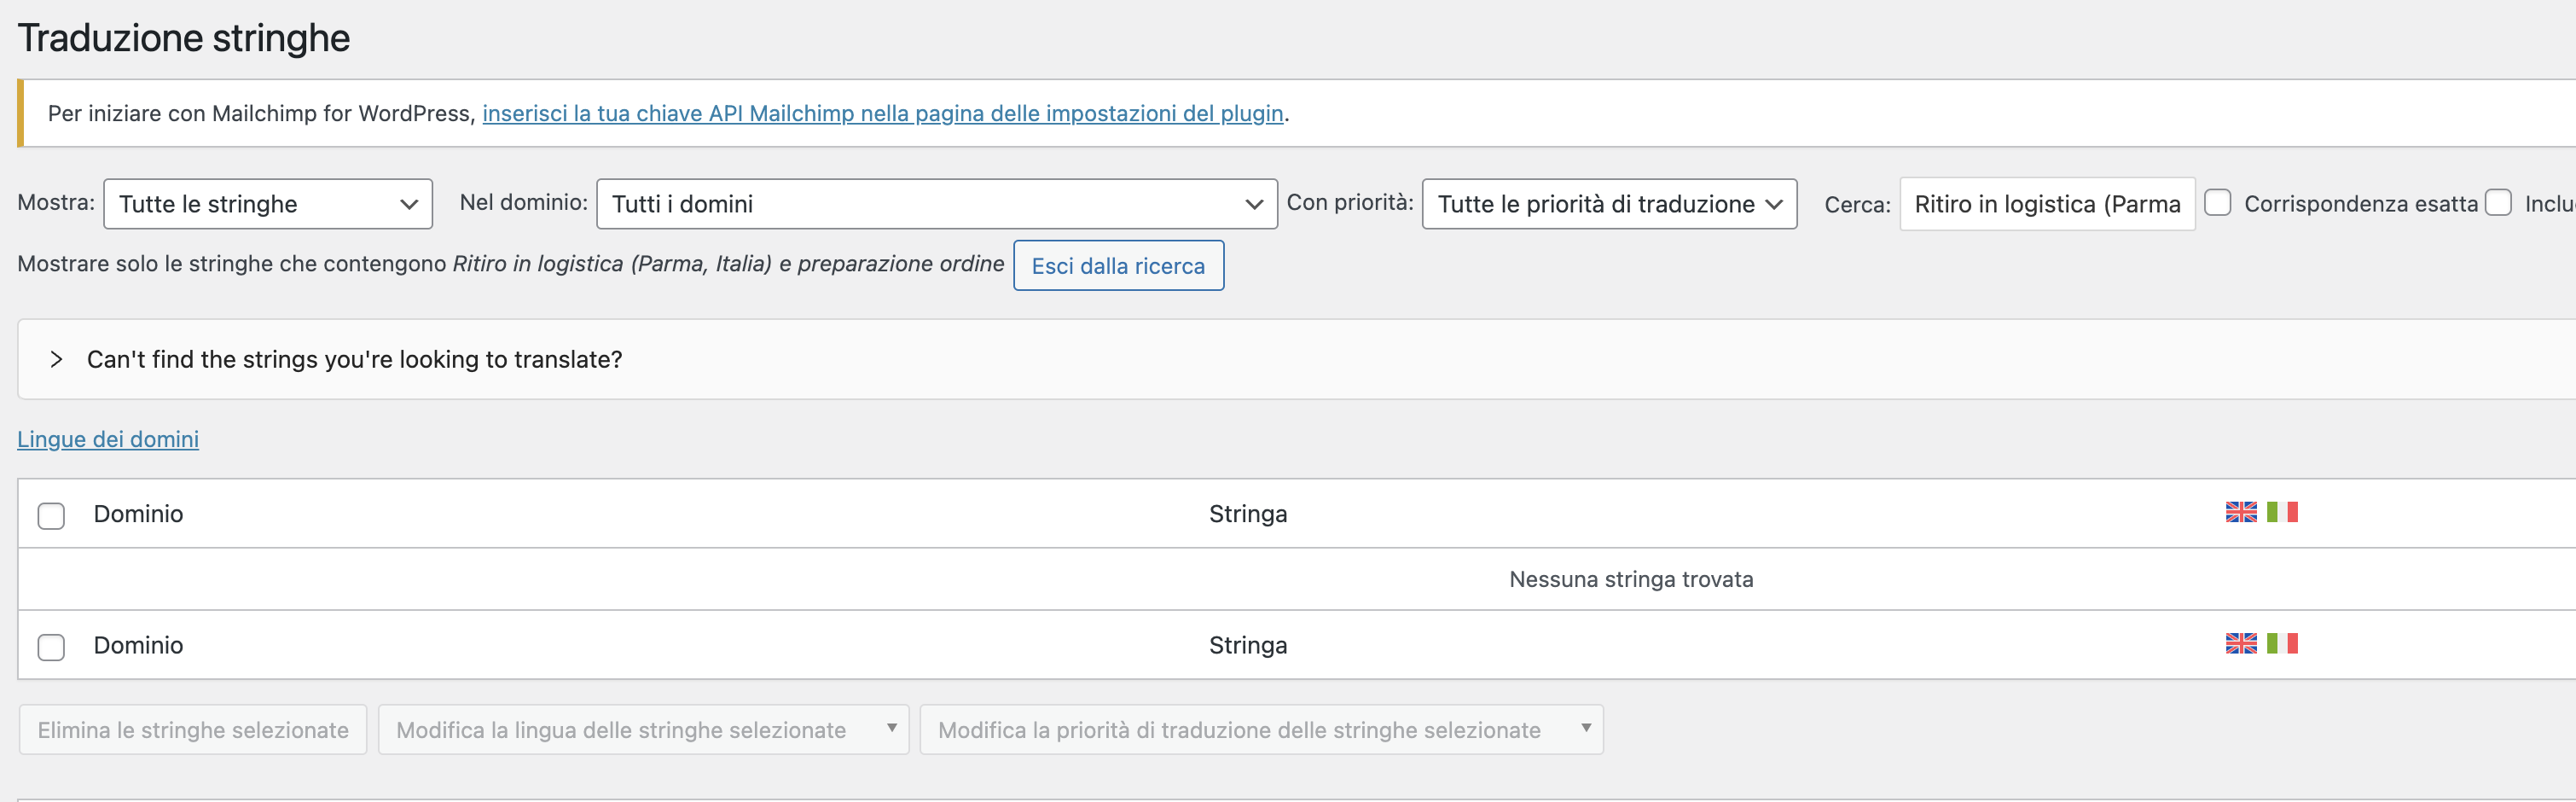Click the Italian flag in header row
The width and height of the screenshot is (2576, 802).
(x=2282, y=512)
